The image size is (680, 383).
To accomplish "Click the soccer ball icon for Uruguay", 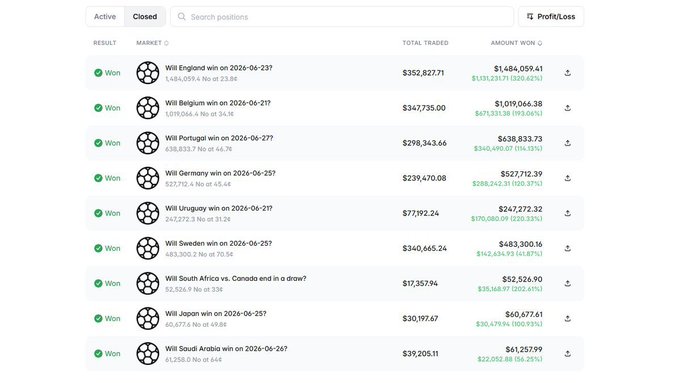I will [x=147, y=213].
